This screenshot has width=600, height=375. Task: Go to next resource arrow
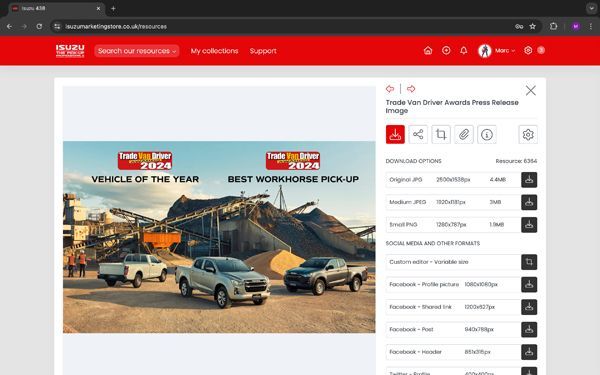[x=411, y=89]
